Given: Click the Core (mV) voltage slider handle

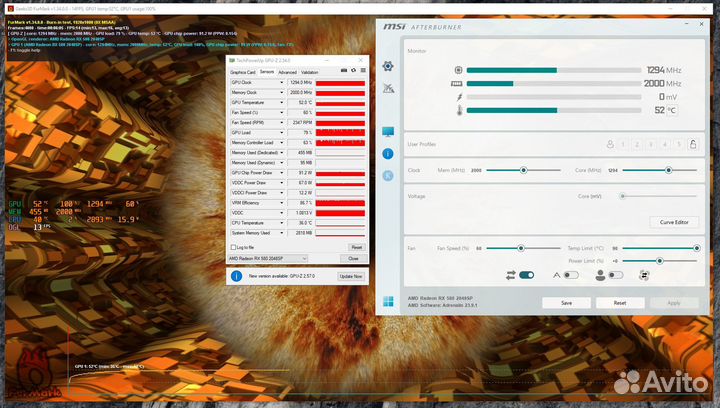Looking at the screenshot, I should tap(623, 196).
